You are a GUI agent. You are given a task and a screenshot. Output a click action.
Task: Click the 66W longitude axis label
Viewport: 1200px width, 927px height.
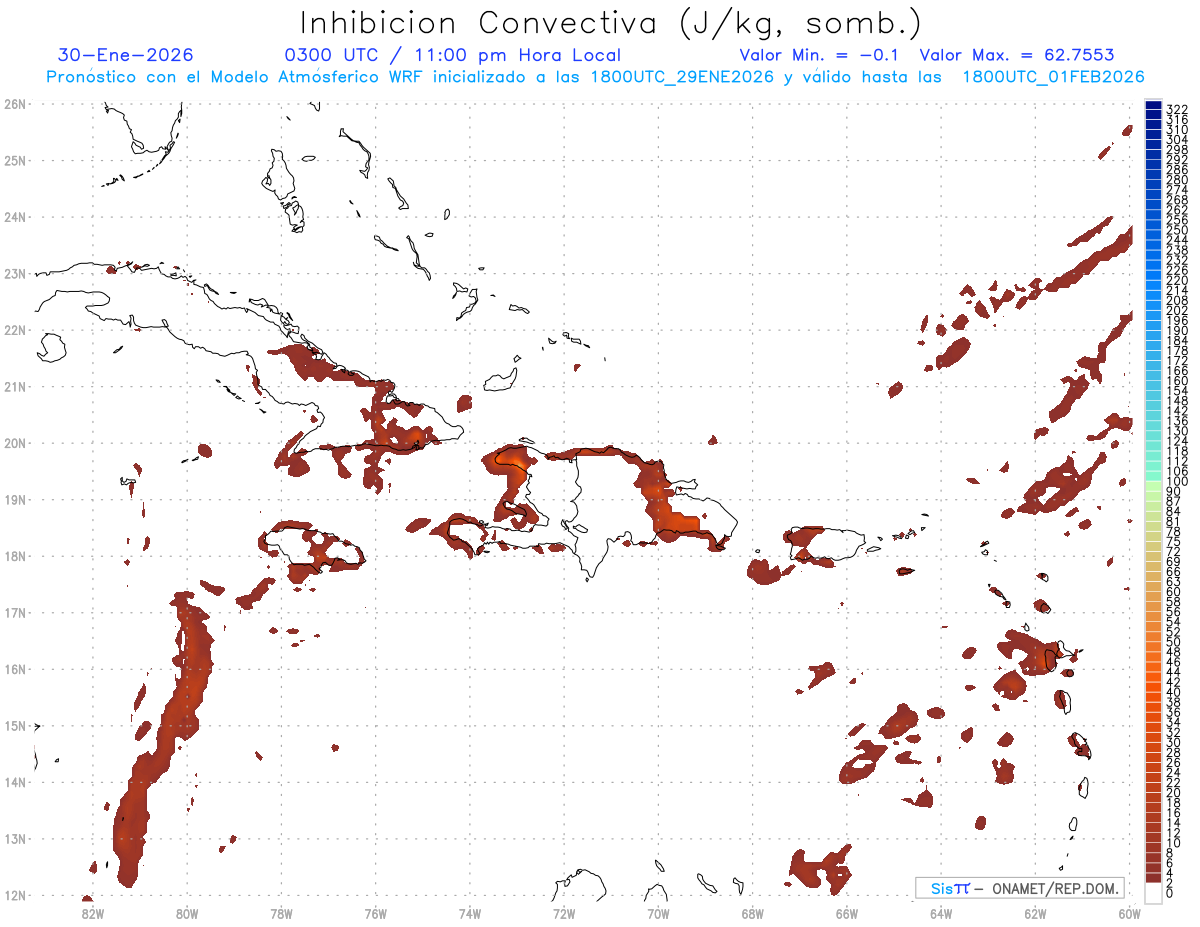846,913
